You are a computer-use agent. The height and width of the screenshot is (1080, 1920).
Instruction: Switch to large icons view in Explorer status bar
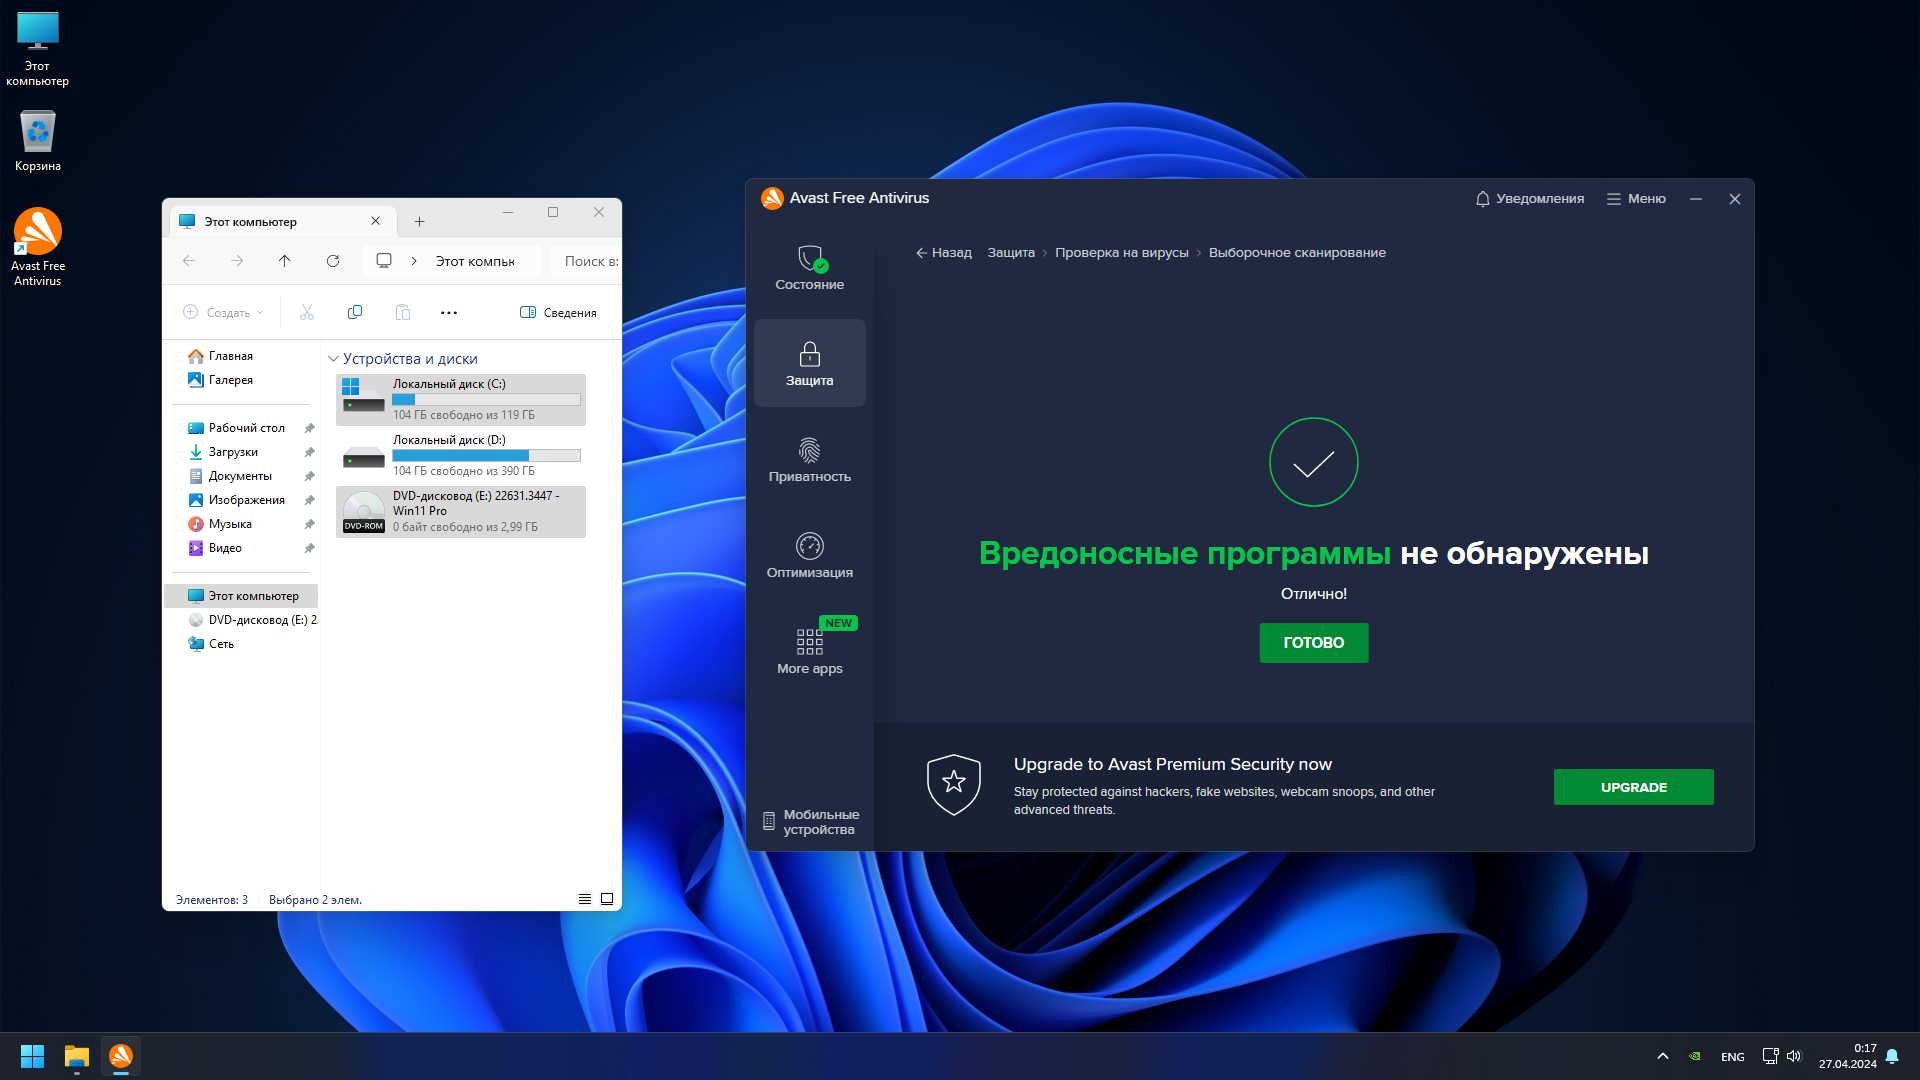(607, 899)
